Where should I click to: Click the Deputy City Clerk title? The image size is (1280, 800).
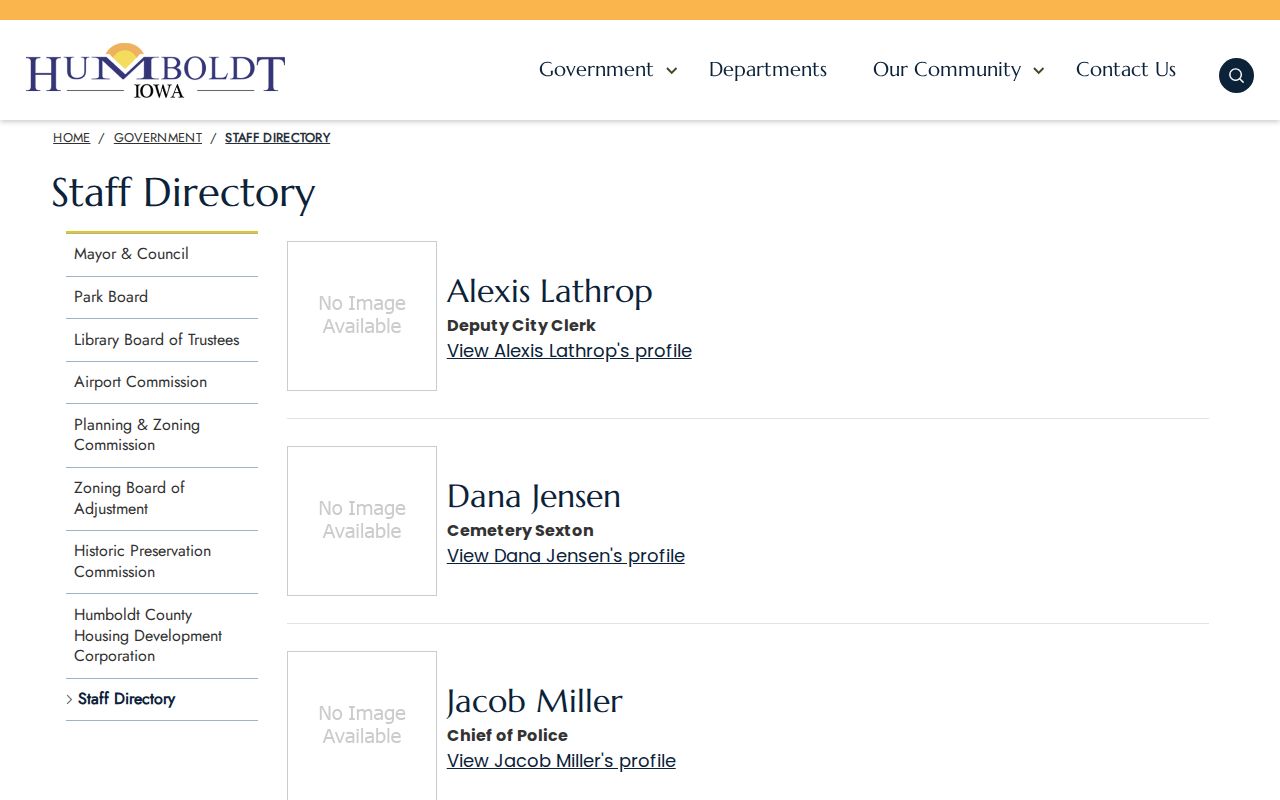(x=521, y=326)
